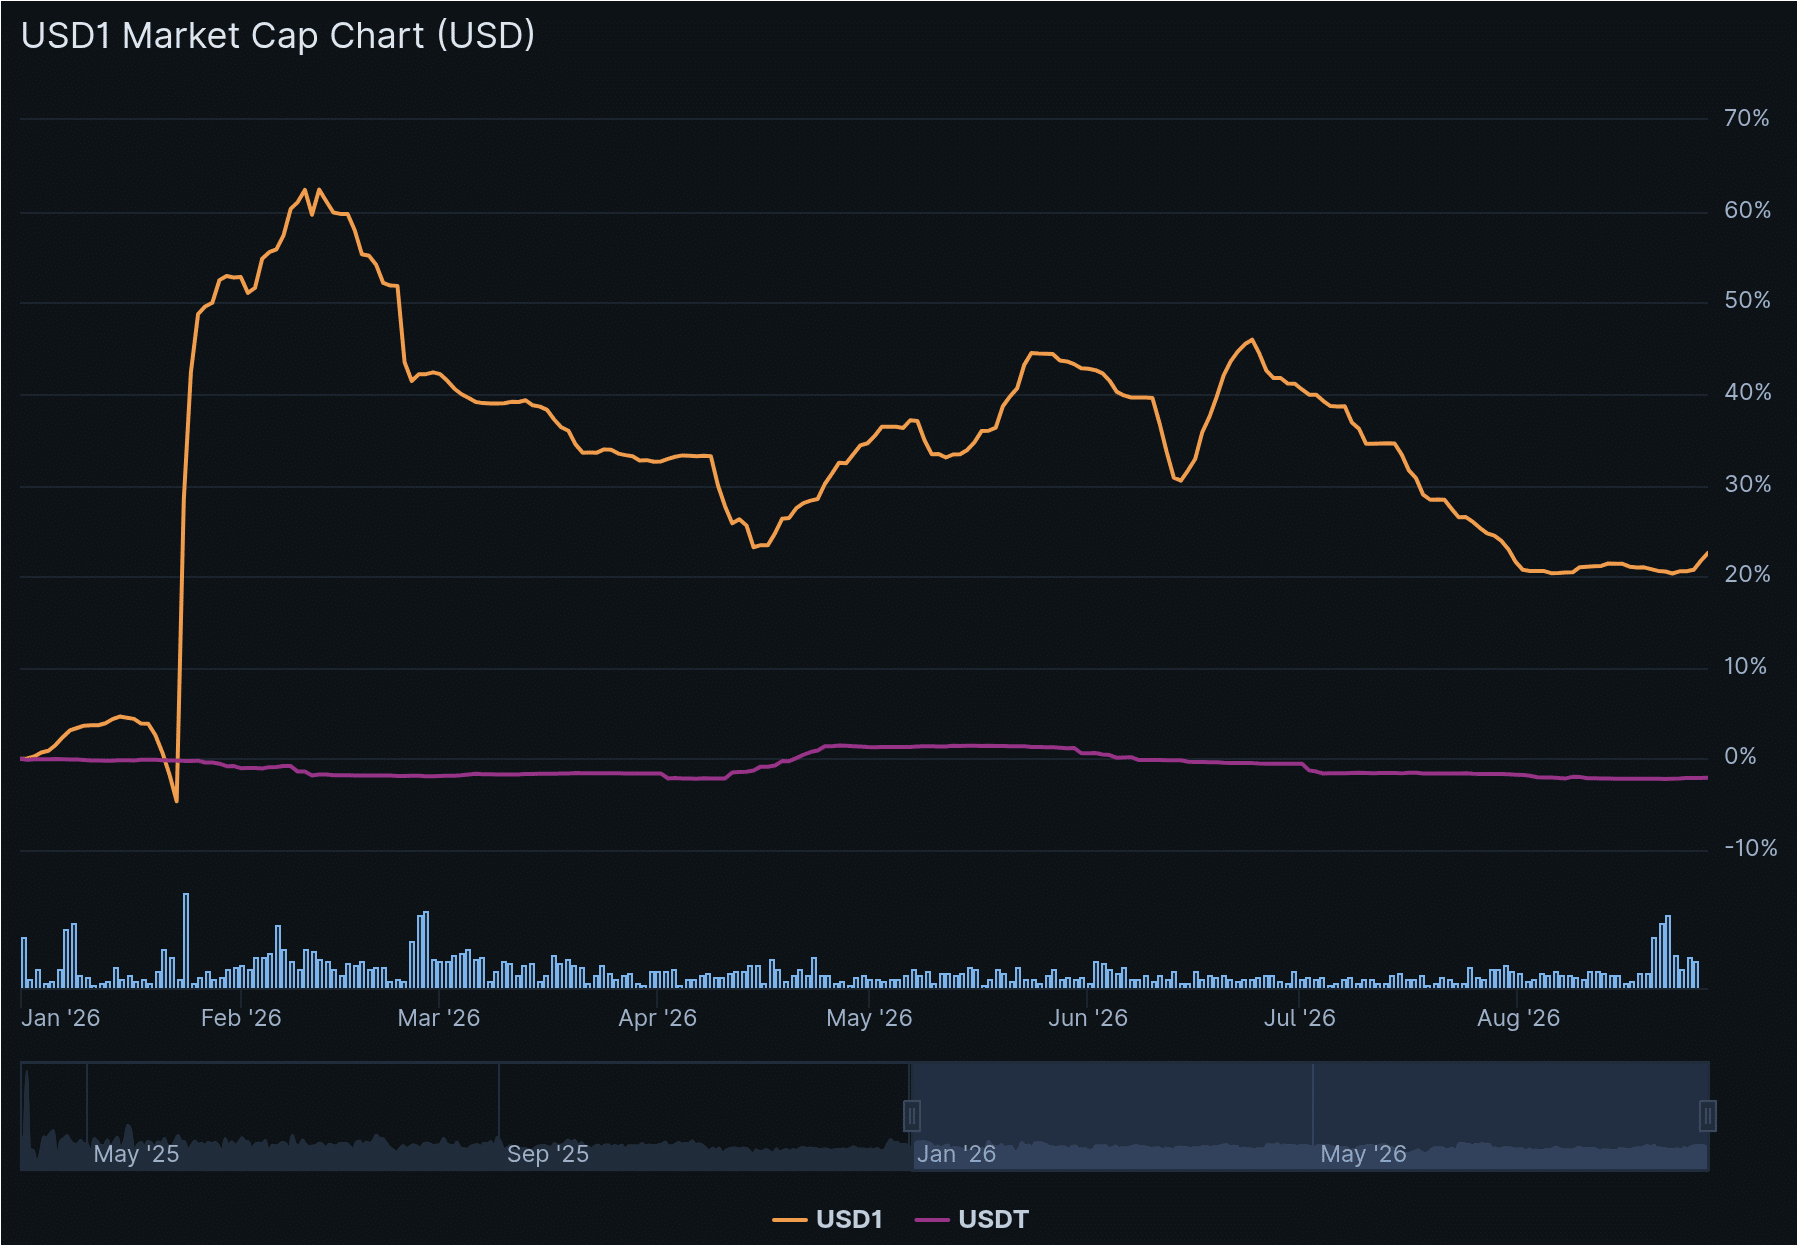Screen dimensions: 1800x1248
Task: Click the 'Jun '26' x-axis label
Action: (x=1088, y=1018)
